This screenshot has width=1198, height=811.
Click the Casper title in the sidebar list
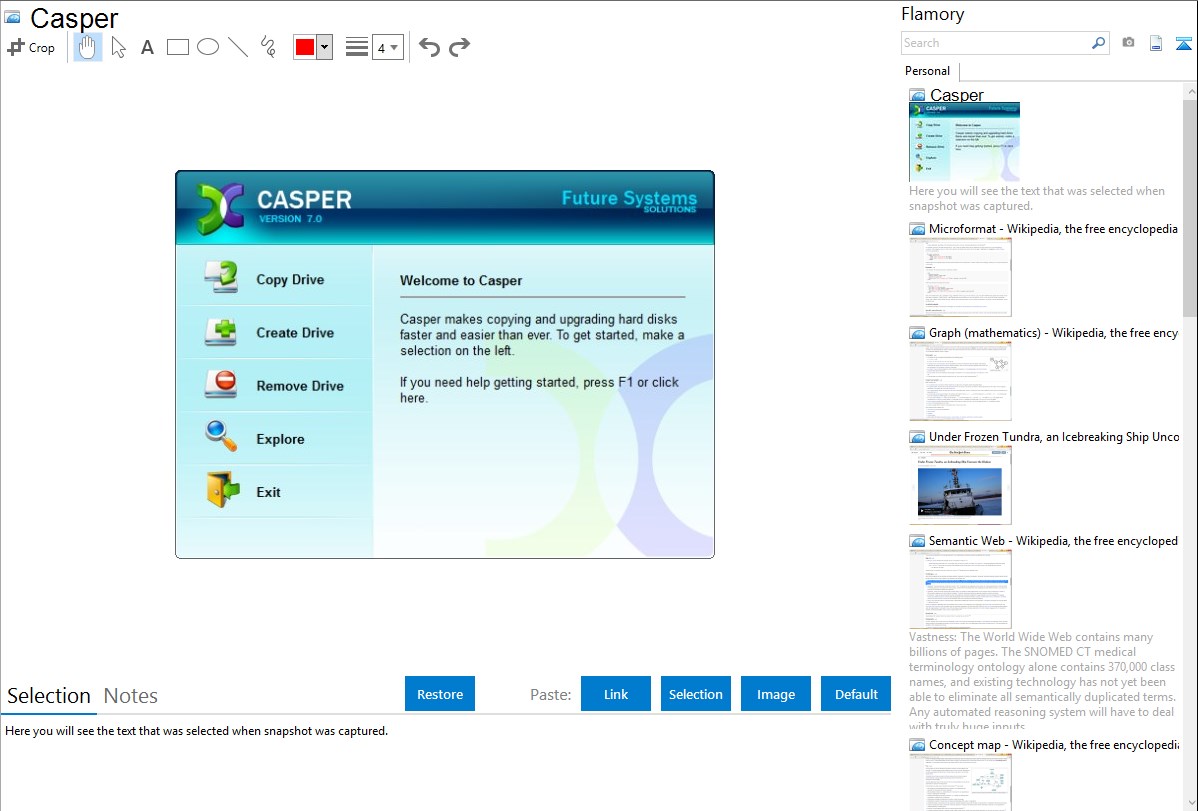[x=957, y=95]
